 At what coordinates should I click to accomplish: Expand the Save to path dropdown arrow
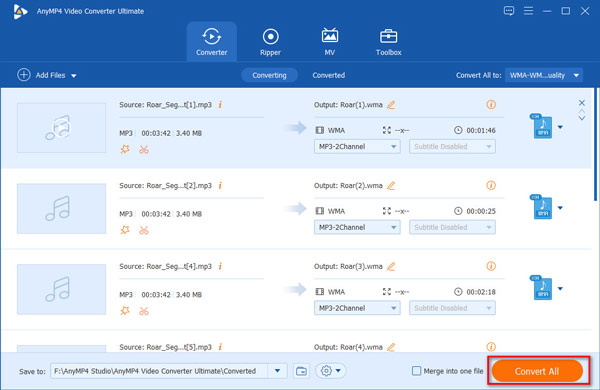(x=277, y=371)
